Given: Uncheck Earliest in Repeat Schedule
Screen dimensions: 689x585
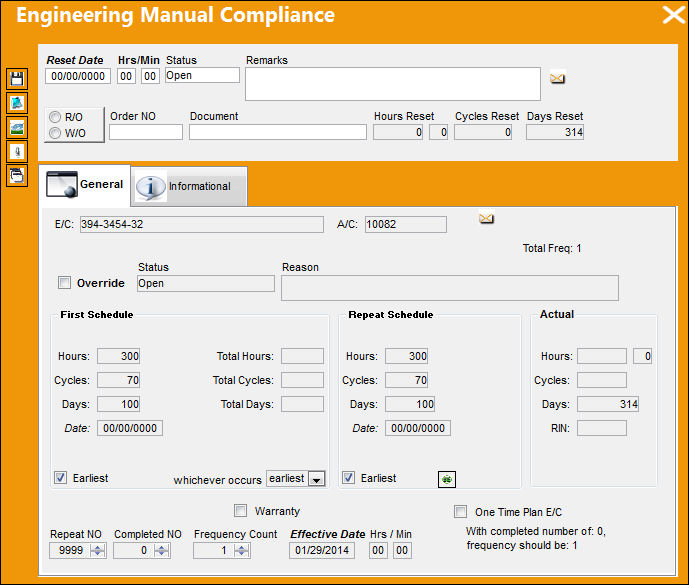Looking at the screenshot, I should click(x=348, y=478).
